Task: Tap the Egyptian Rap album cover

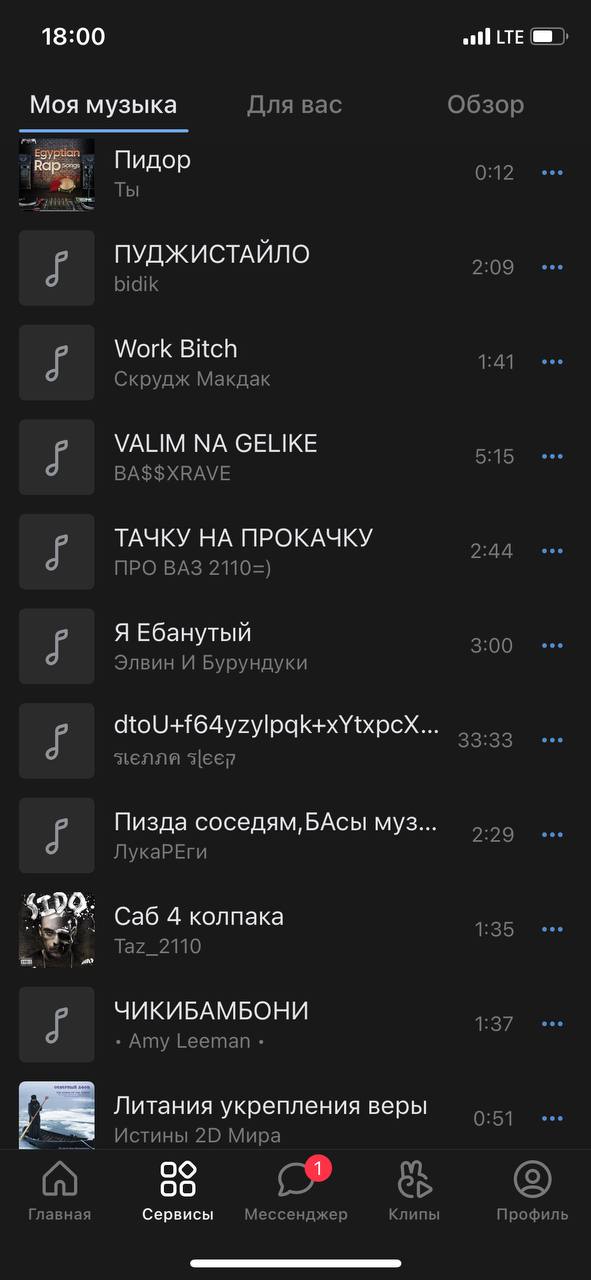Action: pyautogui.click(x=57, y=174)
